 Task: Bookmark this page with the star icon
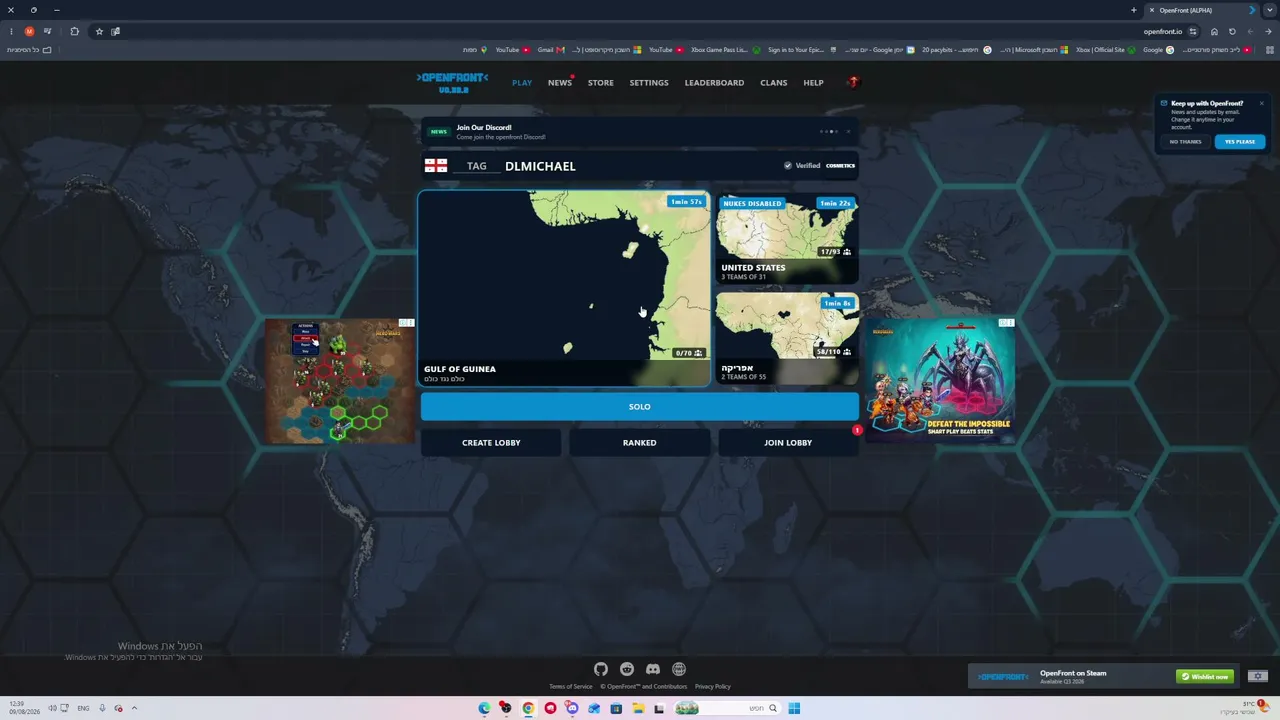pos(99,31)
